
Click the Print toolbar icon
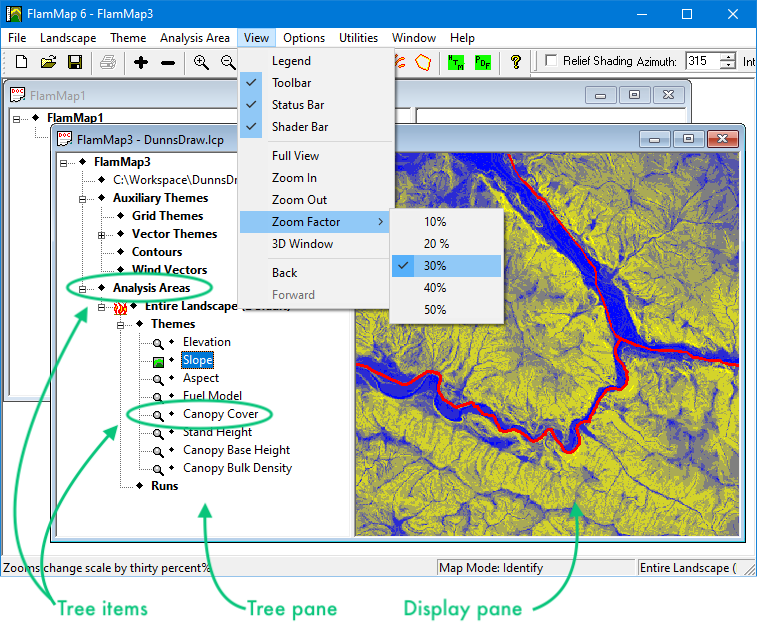[x=108, y=62]
